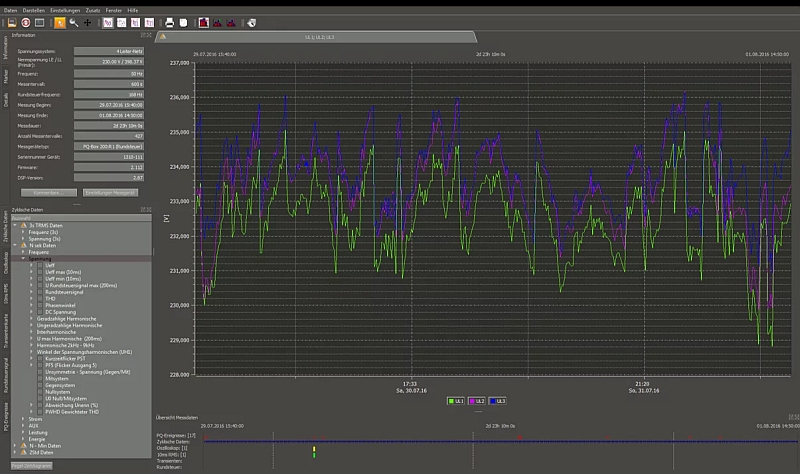The height and width of the screenshot is (474, 800).
Task: Click the white copy icon next to printer
Action: (x=183, y=23)
